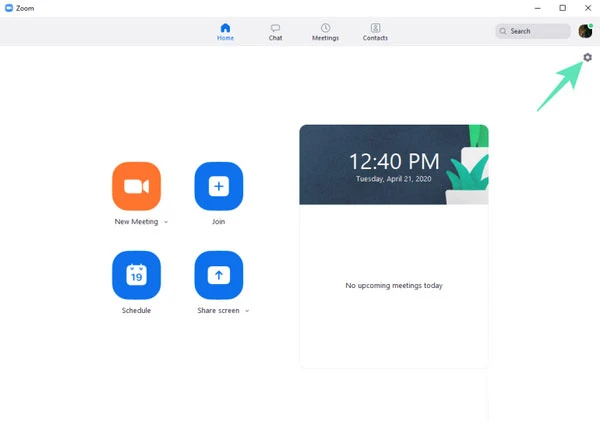Click the 12:40 PM clock display
600x422 pixels.
click(x=394, y=160)
